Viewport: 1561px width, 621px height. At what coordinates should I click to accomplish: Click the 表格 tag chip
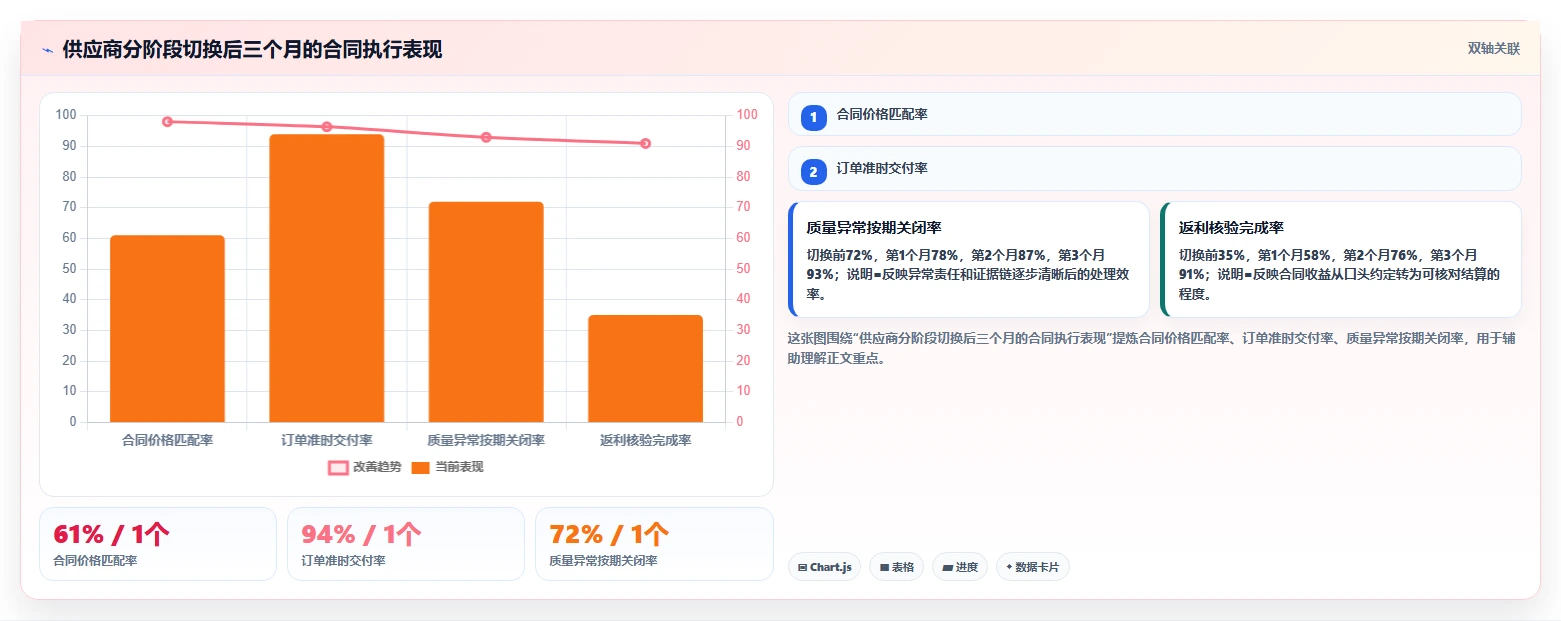click(x=896, y=567)
